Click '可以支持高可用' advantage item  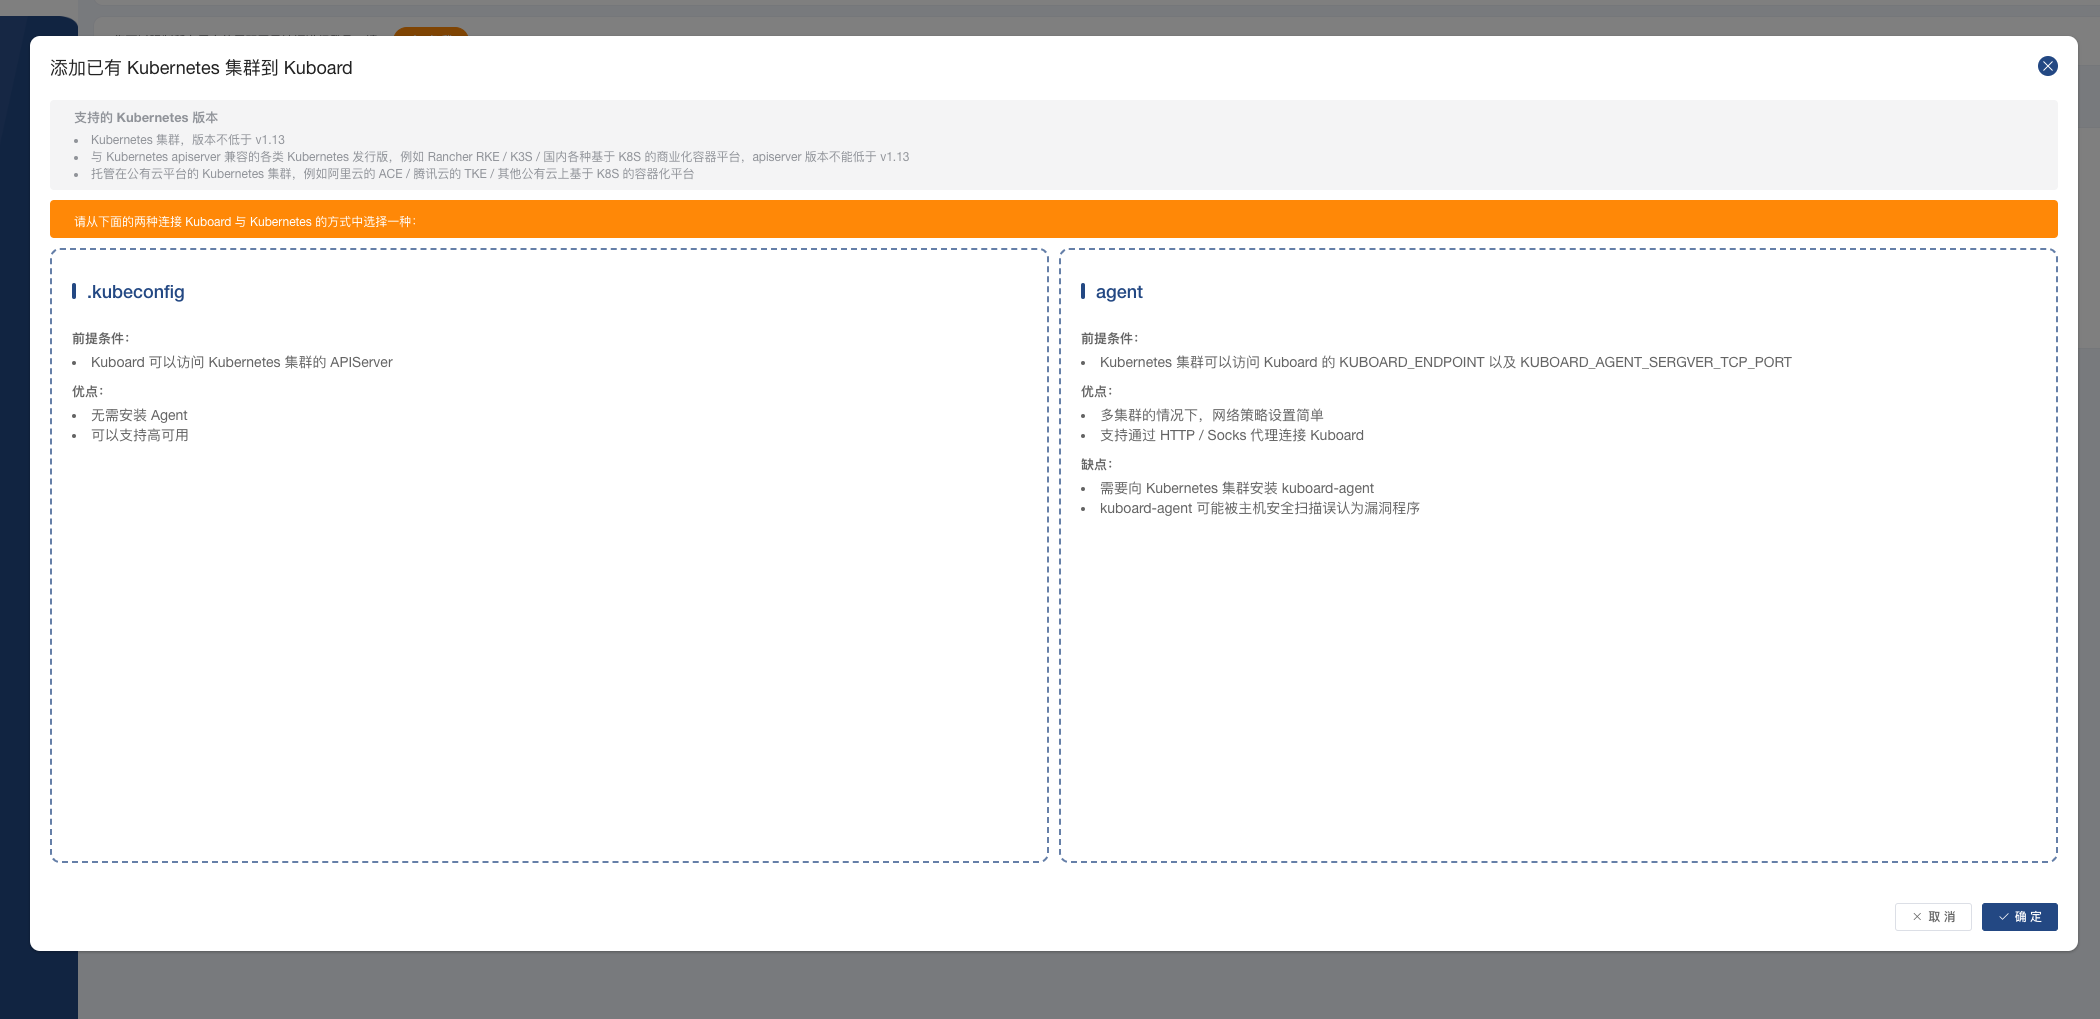point(139,435)
